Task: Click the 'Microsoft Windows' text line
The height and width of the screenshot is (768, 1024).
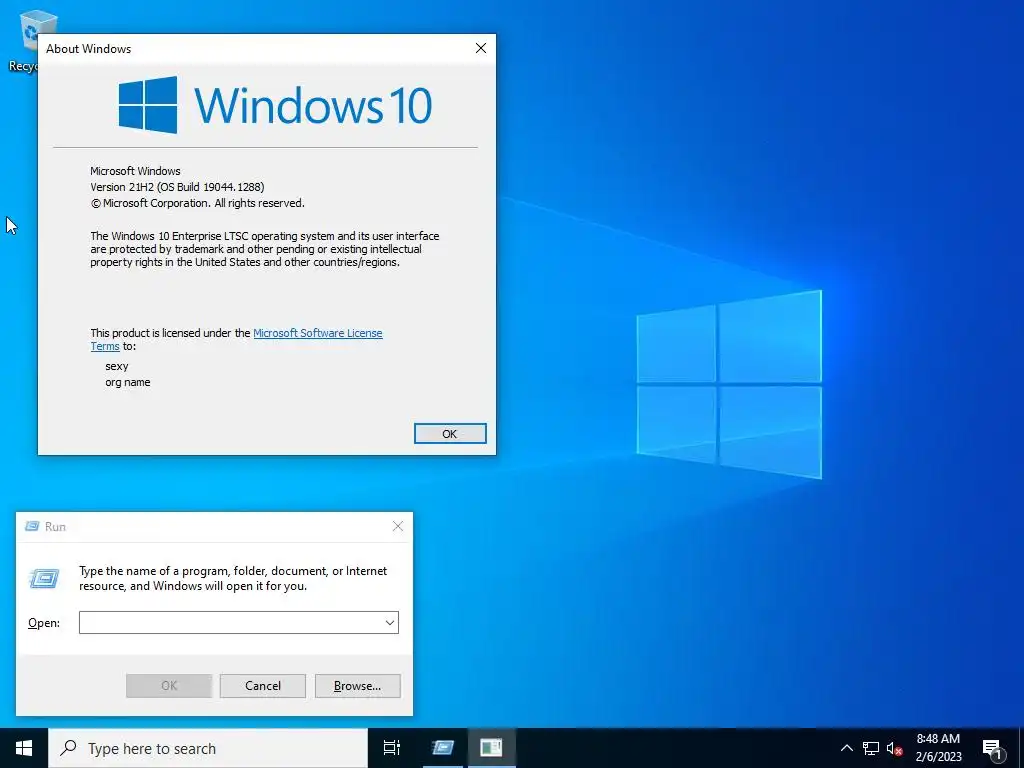Action: click(135, 171)
